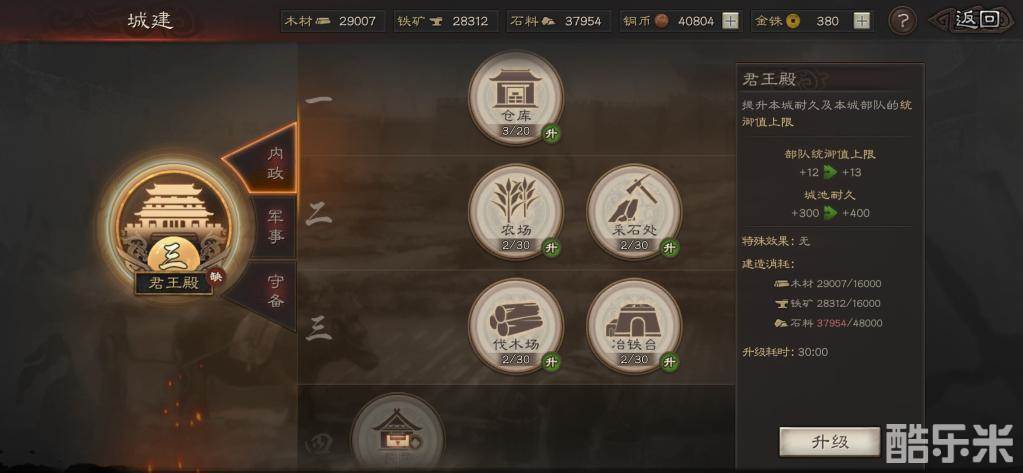1023x473 pixels.
Task: Select the 农场 farm building icon
Action: click(x=516, y=212)
